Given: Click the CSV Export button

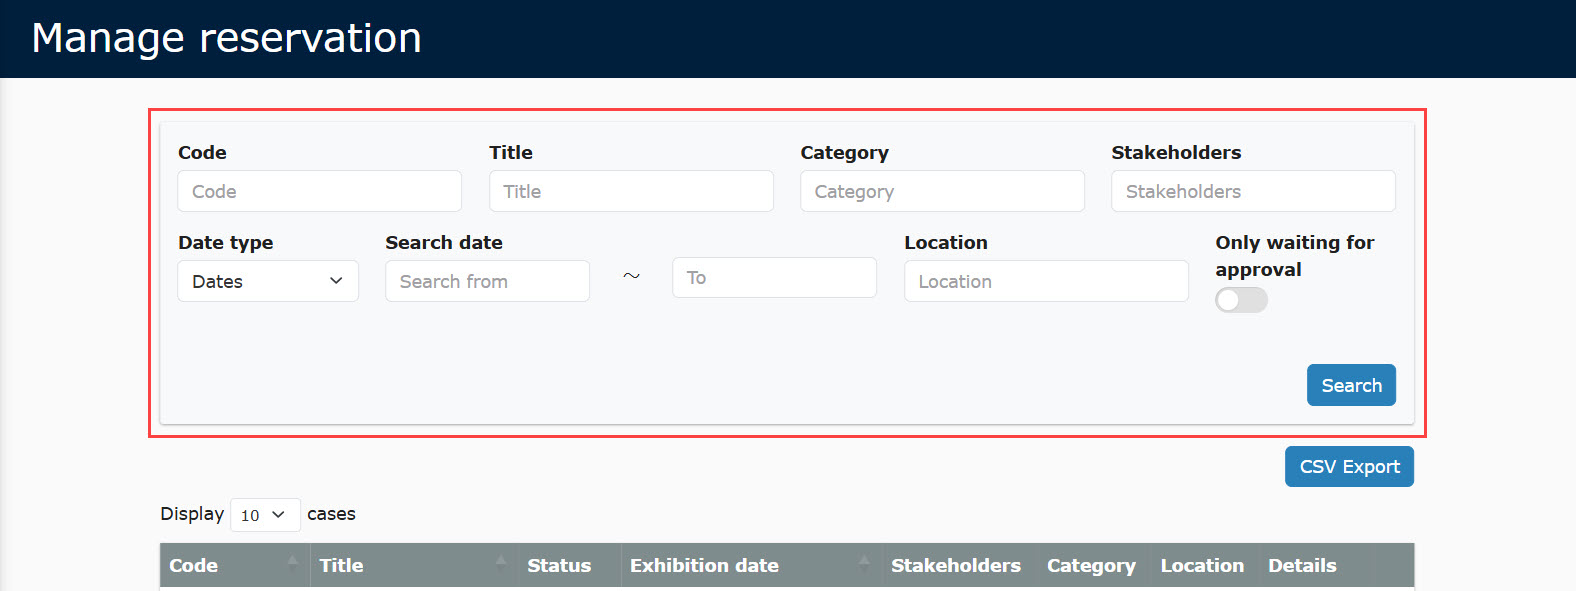Looking at the screenshot, I should coord(1349,467).
